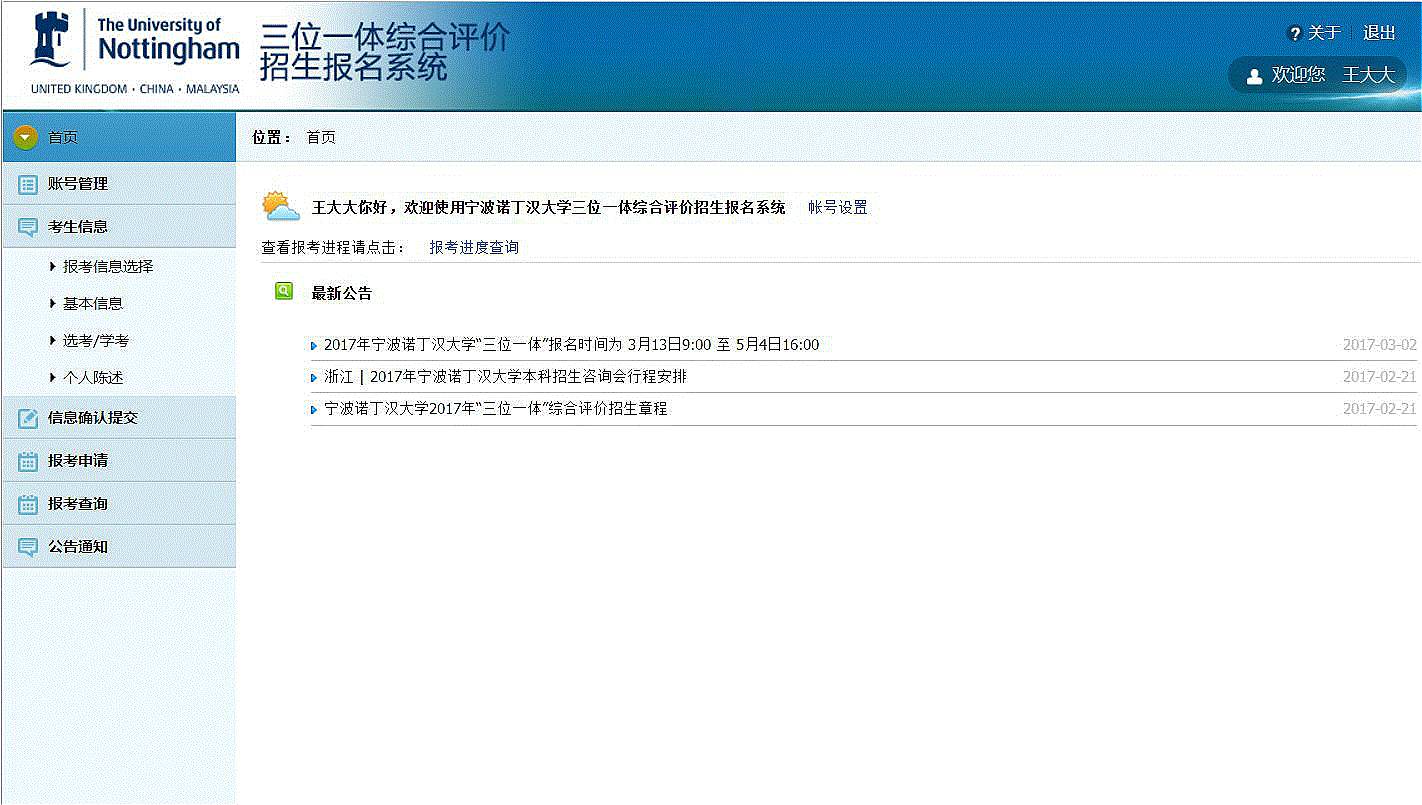Click the calendar icon beside 报考申请
Viewport: 1422px width, 805px height.
[28, 461]
